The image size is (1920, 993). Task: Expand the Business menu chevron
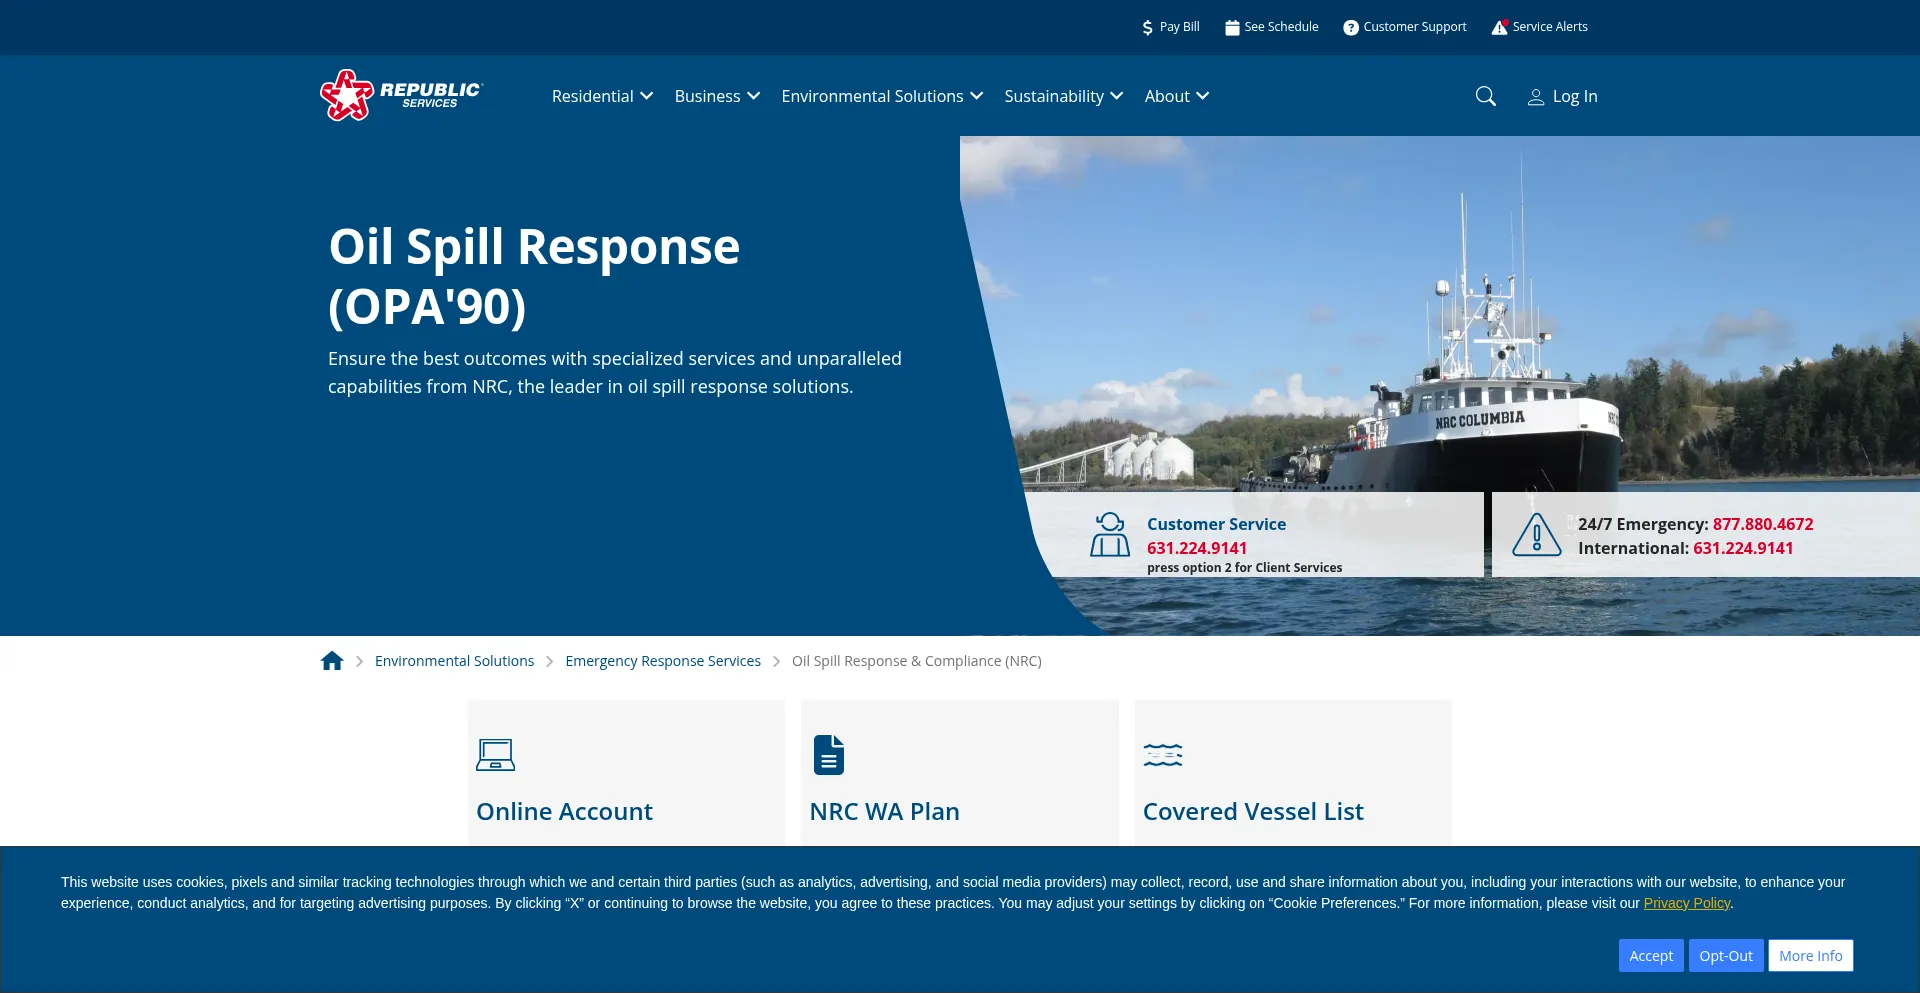coord(754,96)
